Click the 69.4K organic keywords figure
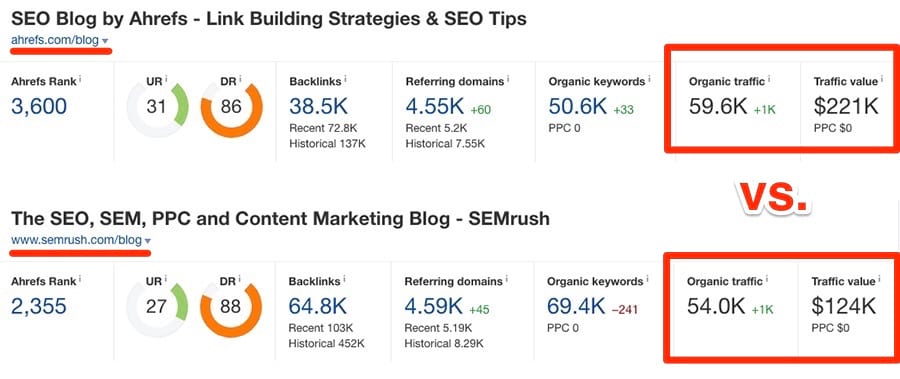Image resolution: width=900 pixels, height=379 pixels. pyautogui.click(x=576, y=307)
